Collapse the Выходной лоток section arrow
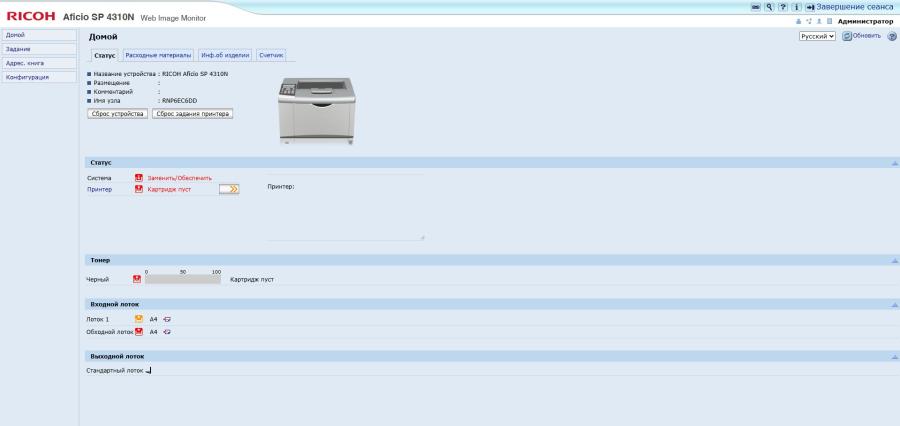Screen dimensions: 900x426 click(x=894, y=357)
